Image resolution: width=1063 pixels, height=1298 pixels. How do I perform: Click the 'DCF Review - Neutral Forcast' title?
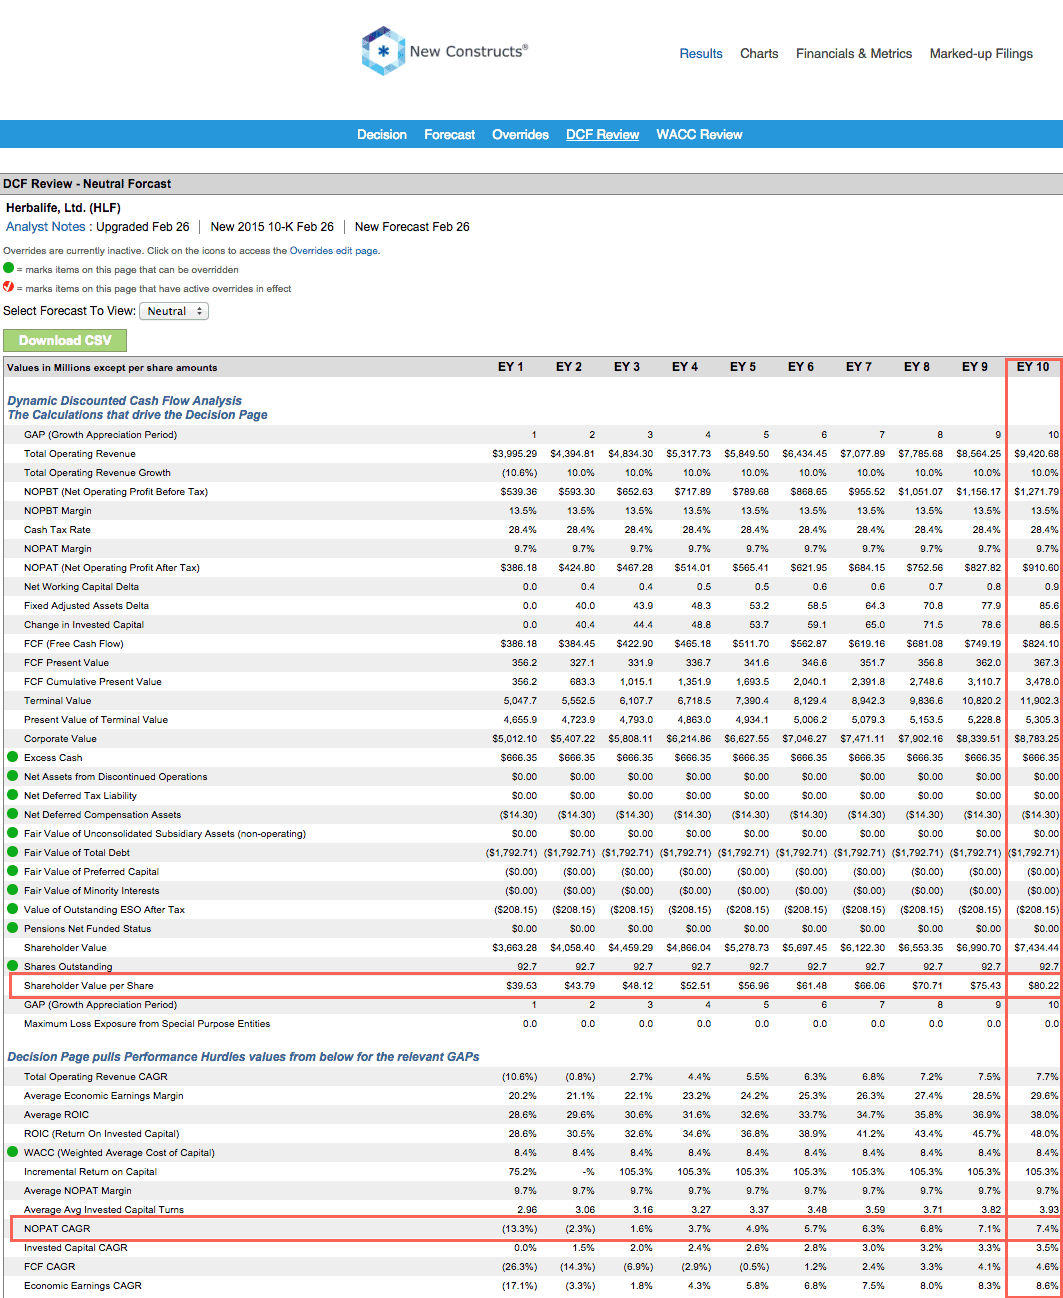(87, 184)
